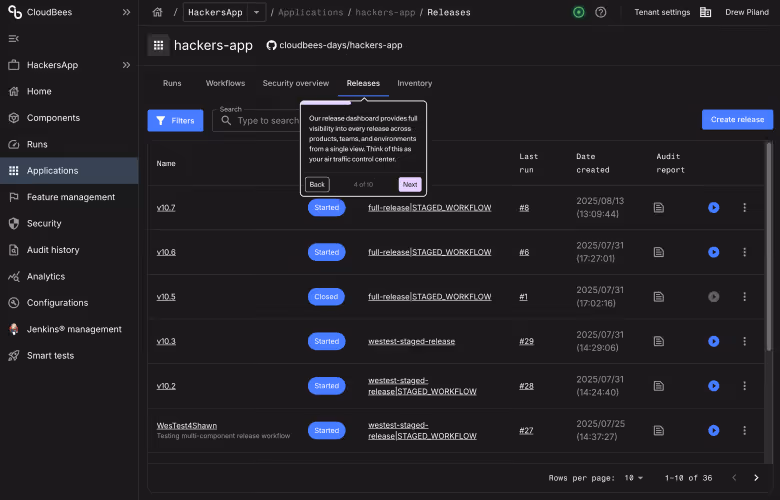Viewport: 780px width, 500px height.
Task: Open more options for WesTest4Shawn
Action: [x=744, y=430]
